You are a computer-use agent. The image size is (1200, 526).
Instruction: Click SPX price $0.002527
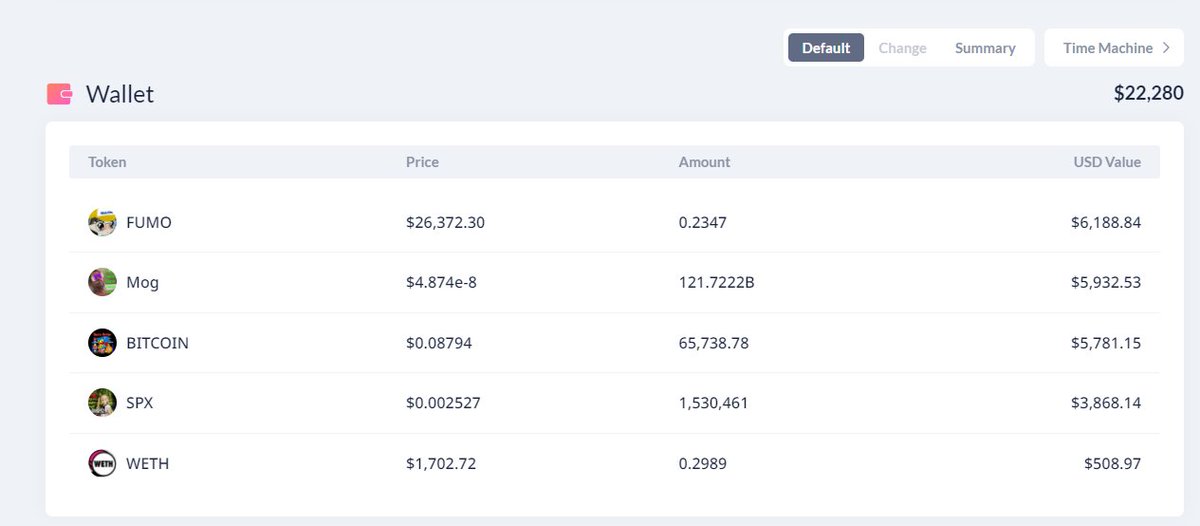pos(445,403)
